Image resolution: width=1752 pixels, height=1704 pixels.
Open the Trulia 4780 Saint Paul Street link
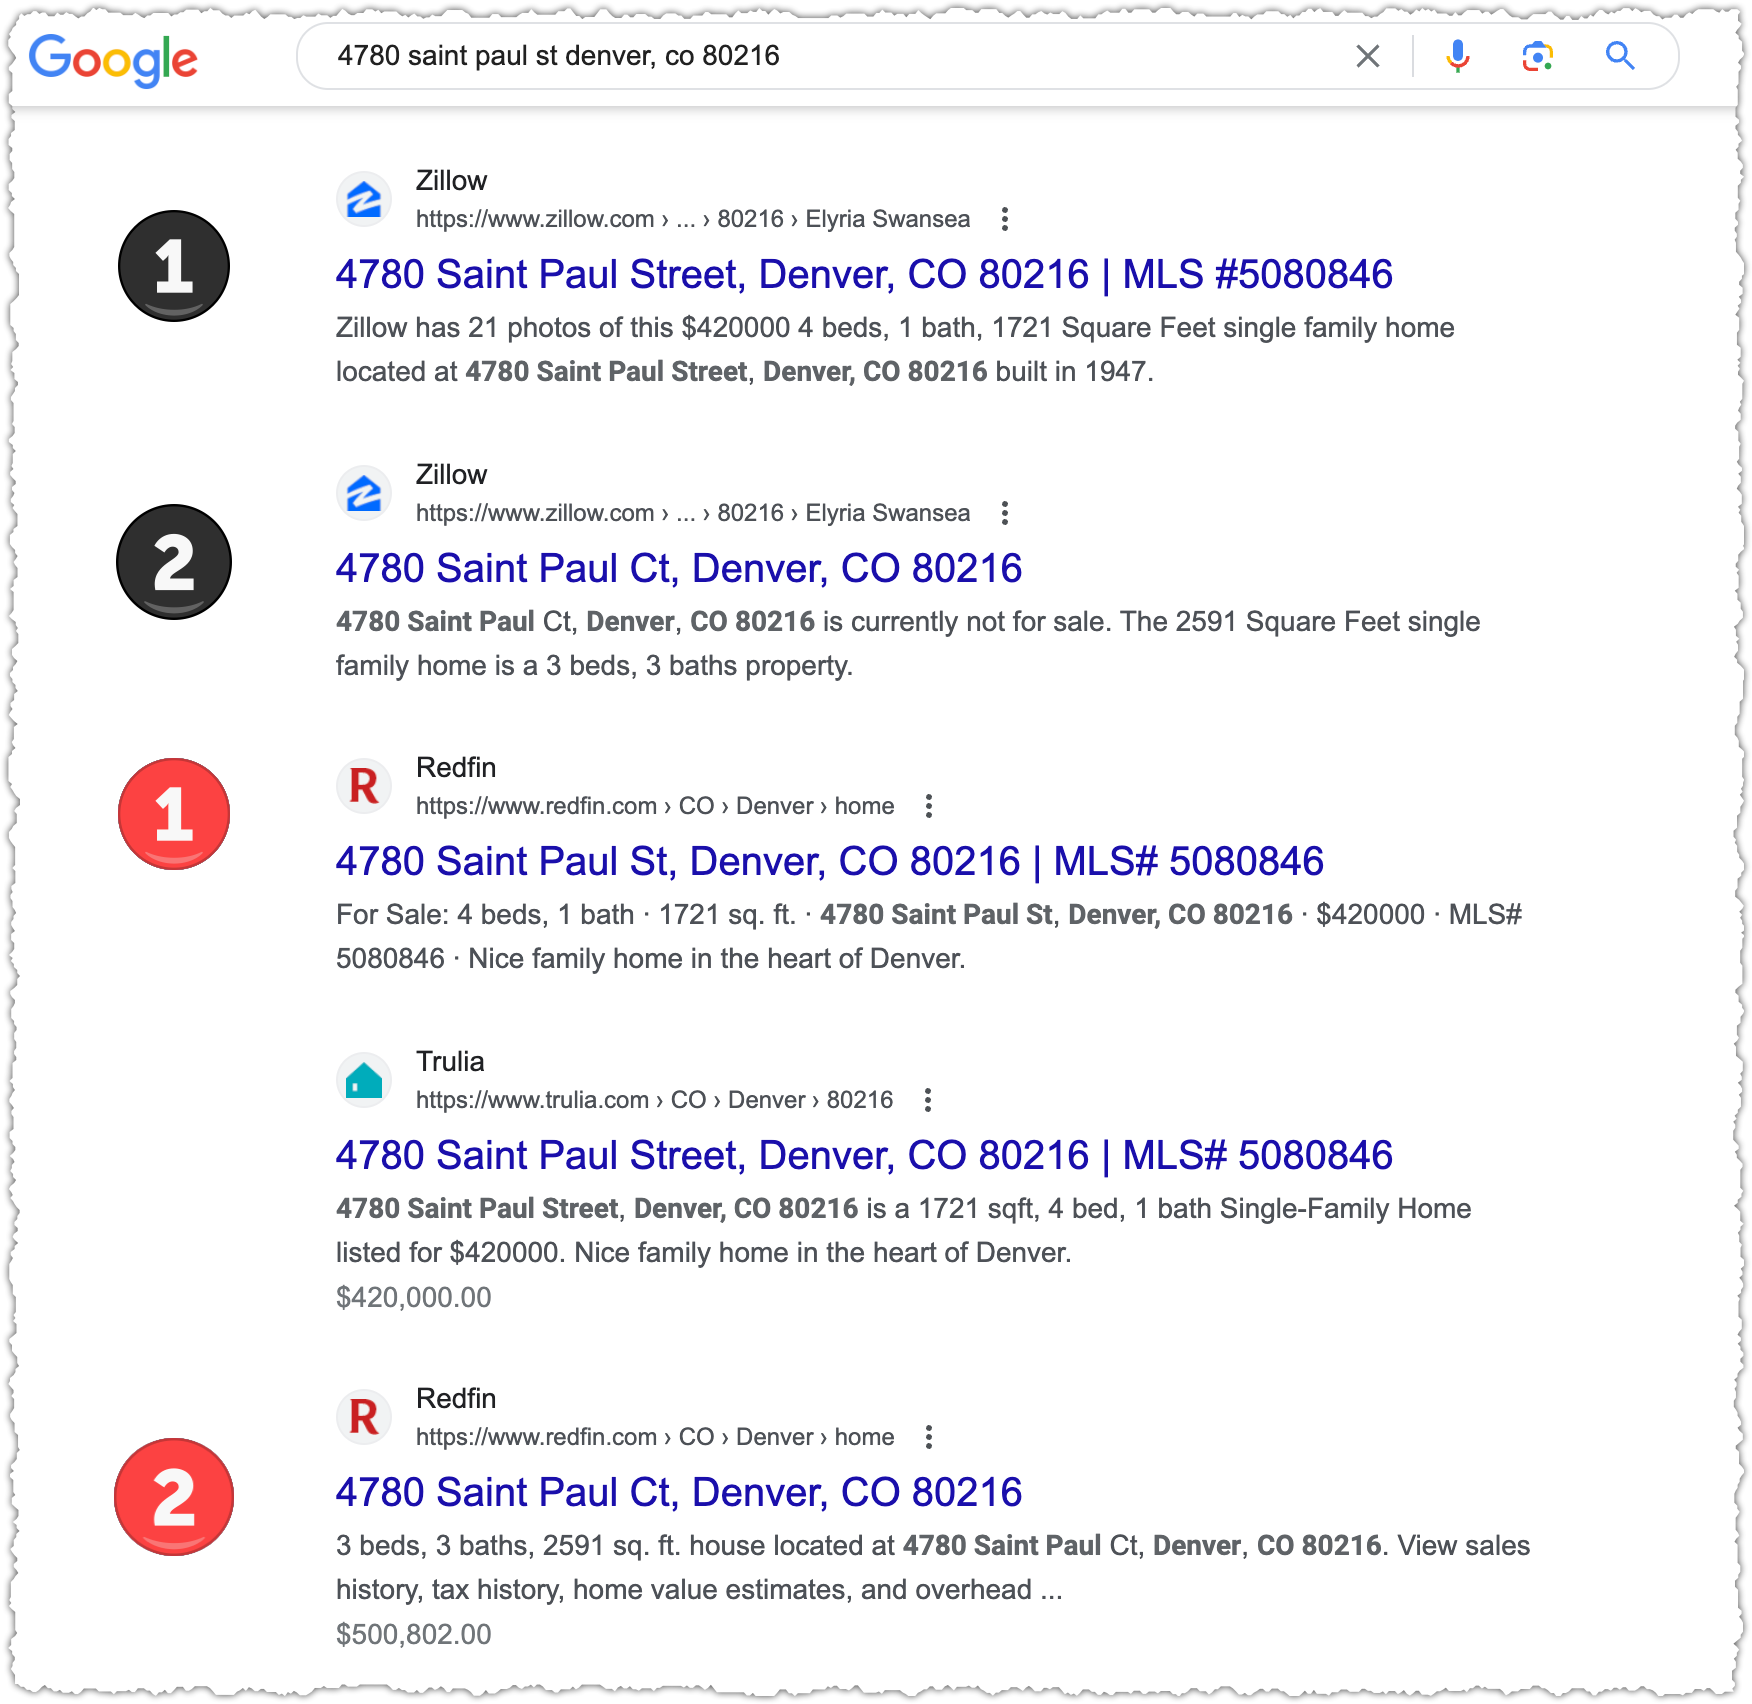864,1155
